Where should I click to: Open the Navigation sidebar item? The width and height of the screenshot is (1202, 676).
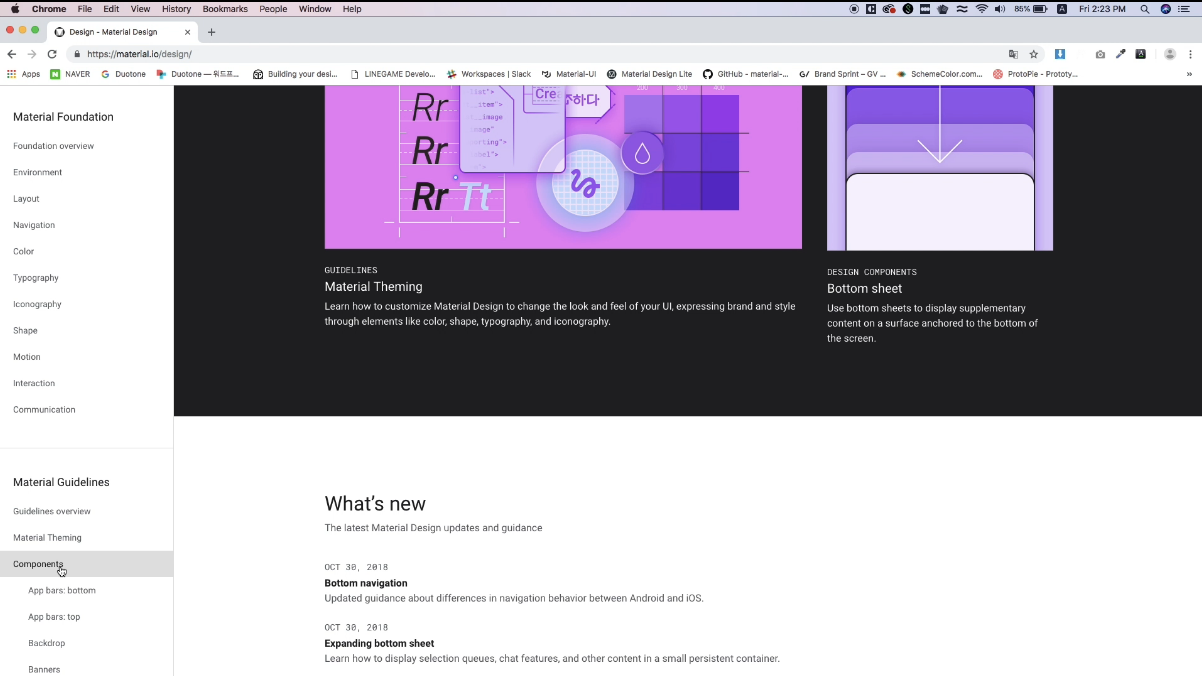(34, 225)
